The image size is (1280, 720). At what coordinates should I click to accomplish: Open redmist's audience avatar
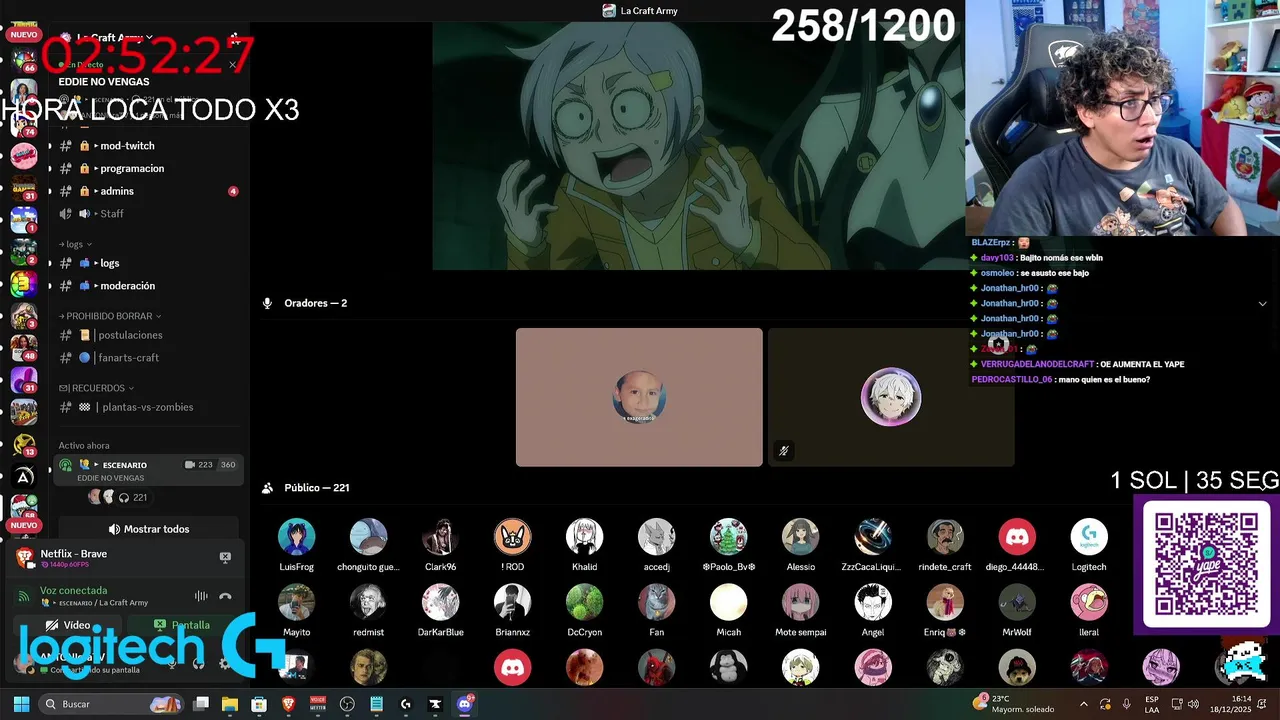(x=368, y=603)
